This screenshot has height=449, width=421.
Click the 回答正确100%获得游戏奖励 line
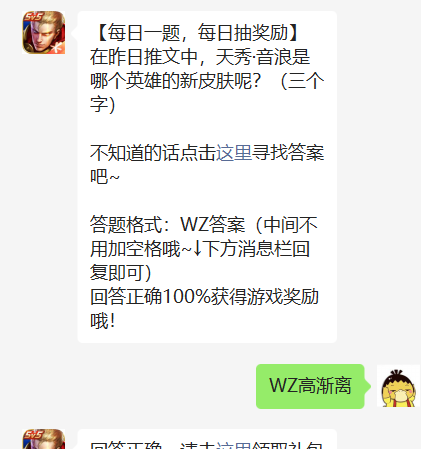[204, 297]
